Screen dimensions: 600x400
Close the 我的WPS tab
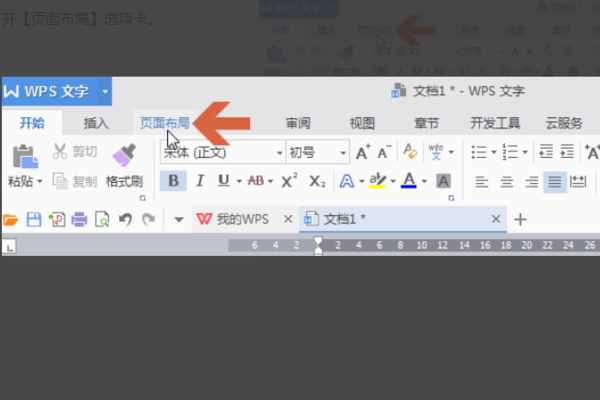(x=288, y=219)
